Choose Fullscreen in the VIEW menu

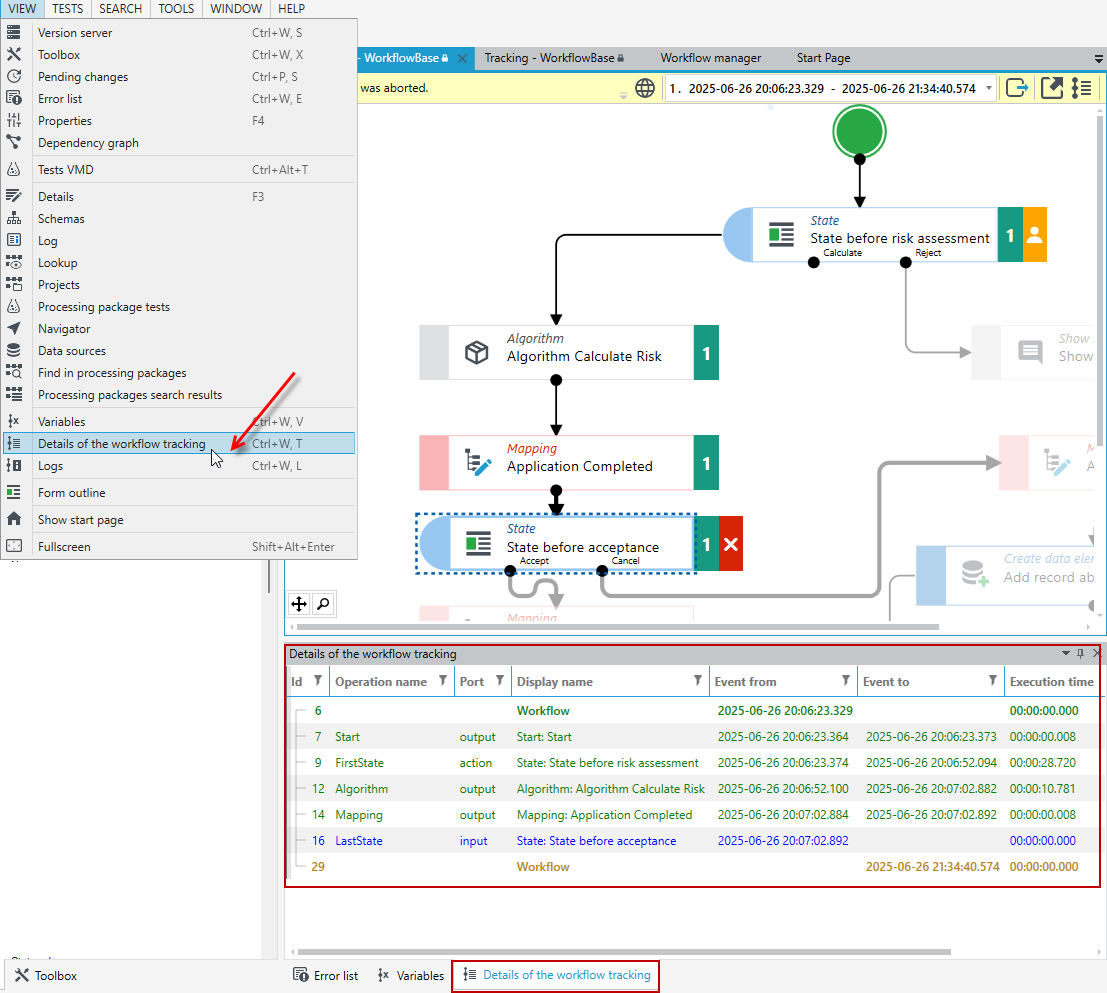pyautogui.click(x=179, y=546)
